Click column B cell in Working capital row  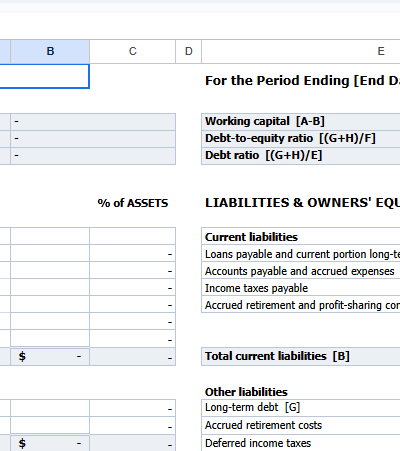click(x=93, y=122)
